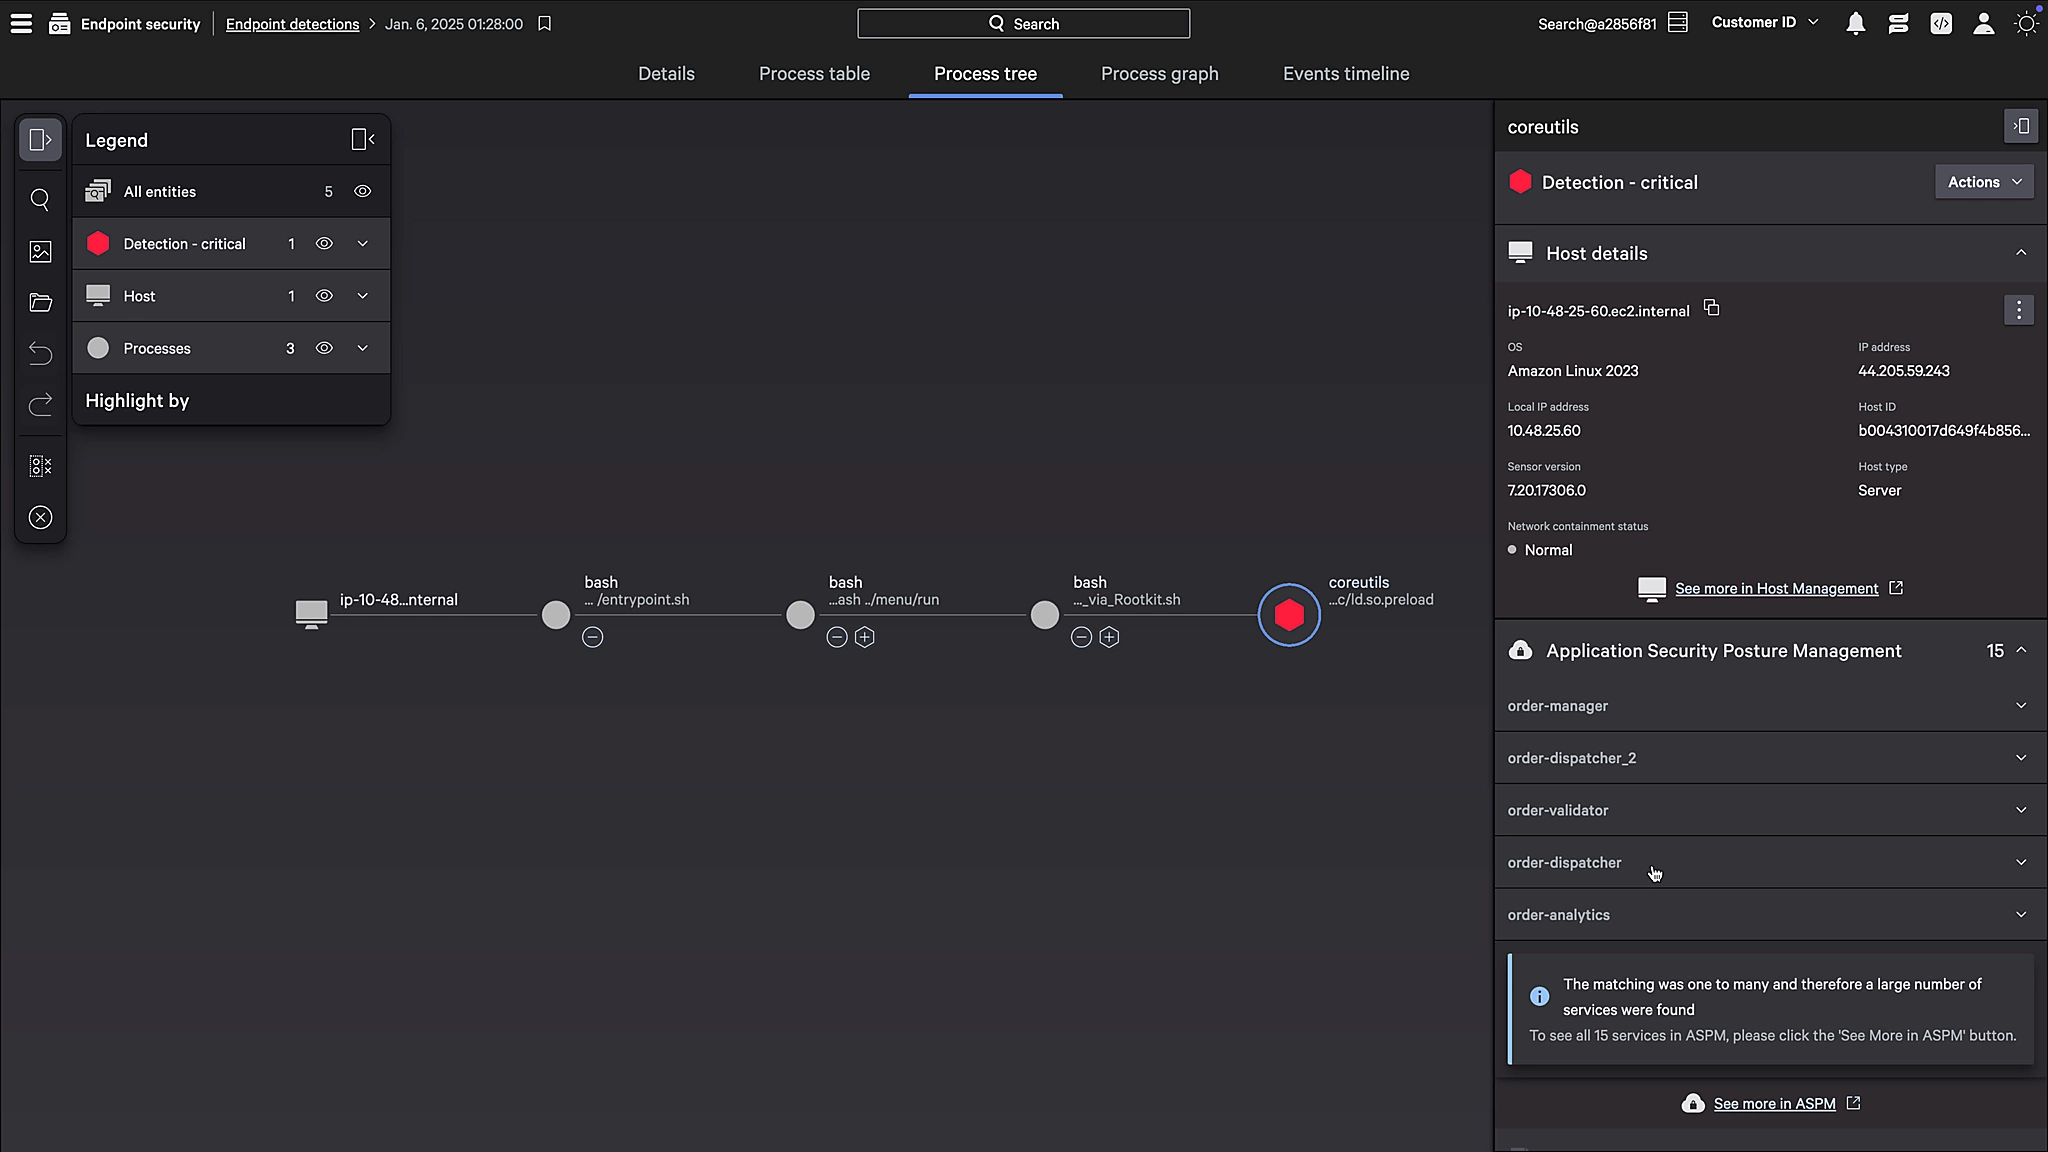Collapse the coreutils details side panel
This screenshot has height=1152, width=2048.
click(2021, 126)
